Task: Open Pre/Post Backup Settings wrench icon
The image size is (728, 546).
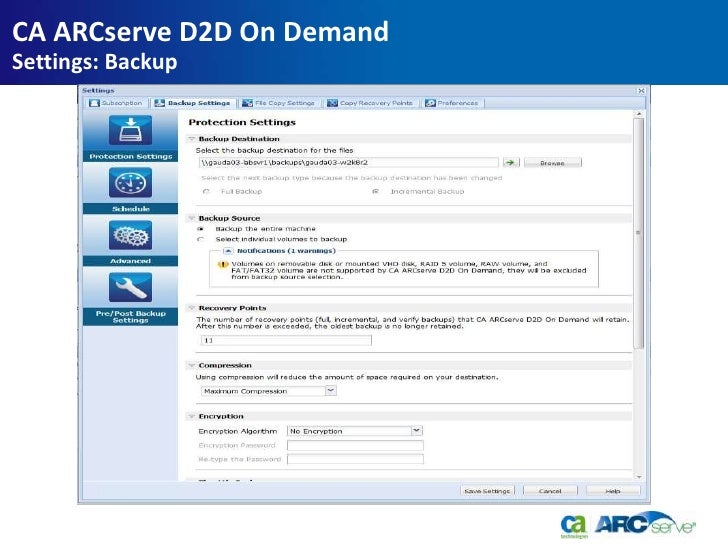Action: pyautogui.click(x=130, y=287)
